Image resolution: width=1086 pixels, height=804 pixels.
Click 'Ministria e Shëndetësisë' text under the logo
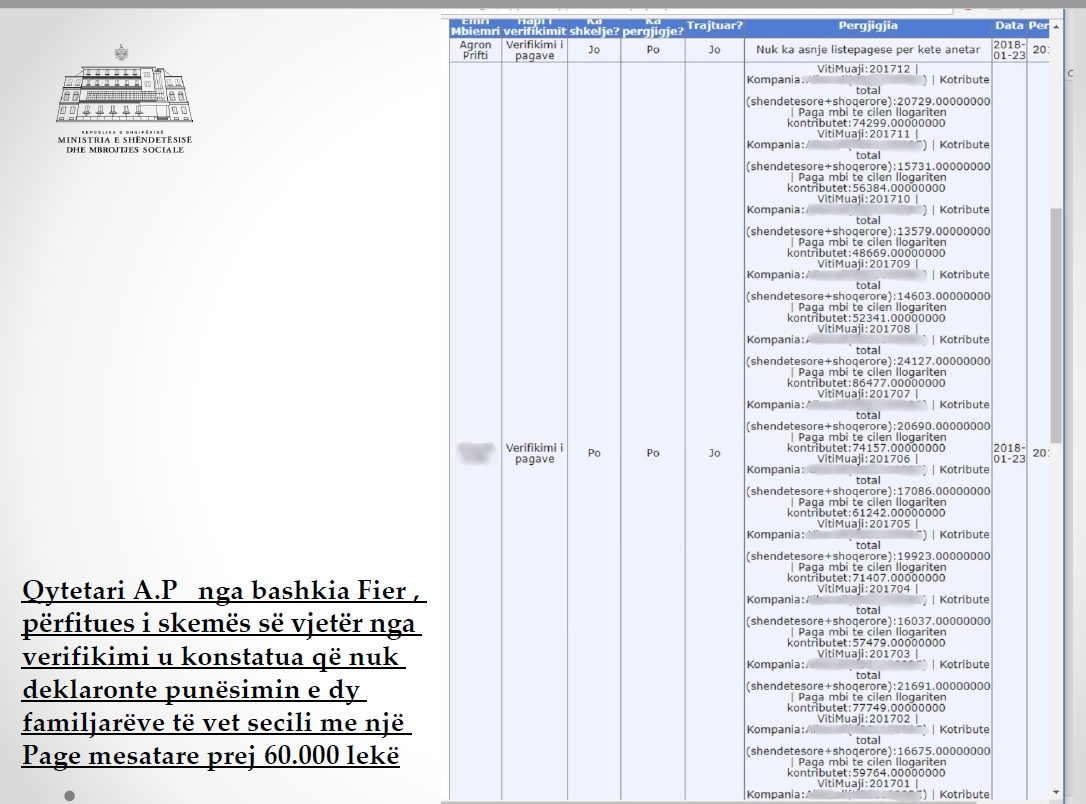click(124, 140)
